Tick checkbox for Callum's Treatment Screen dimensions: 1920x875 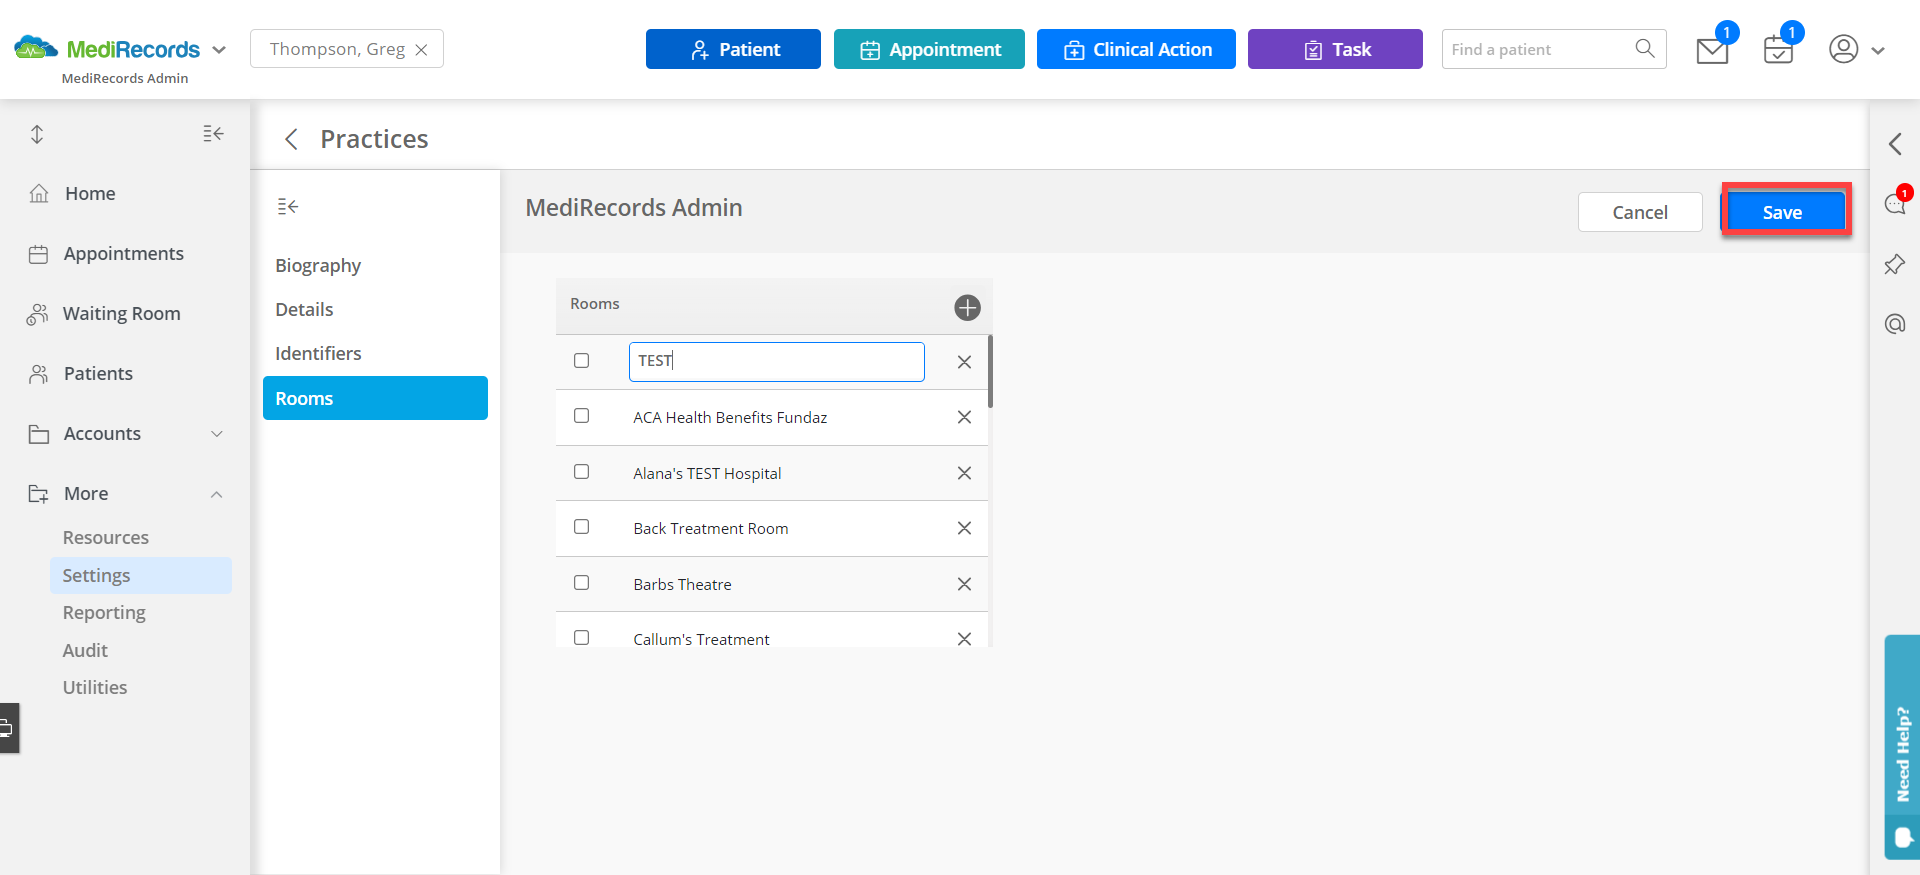pos(581,637)
